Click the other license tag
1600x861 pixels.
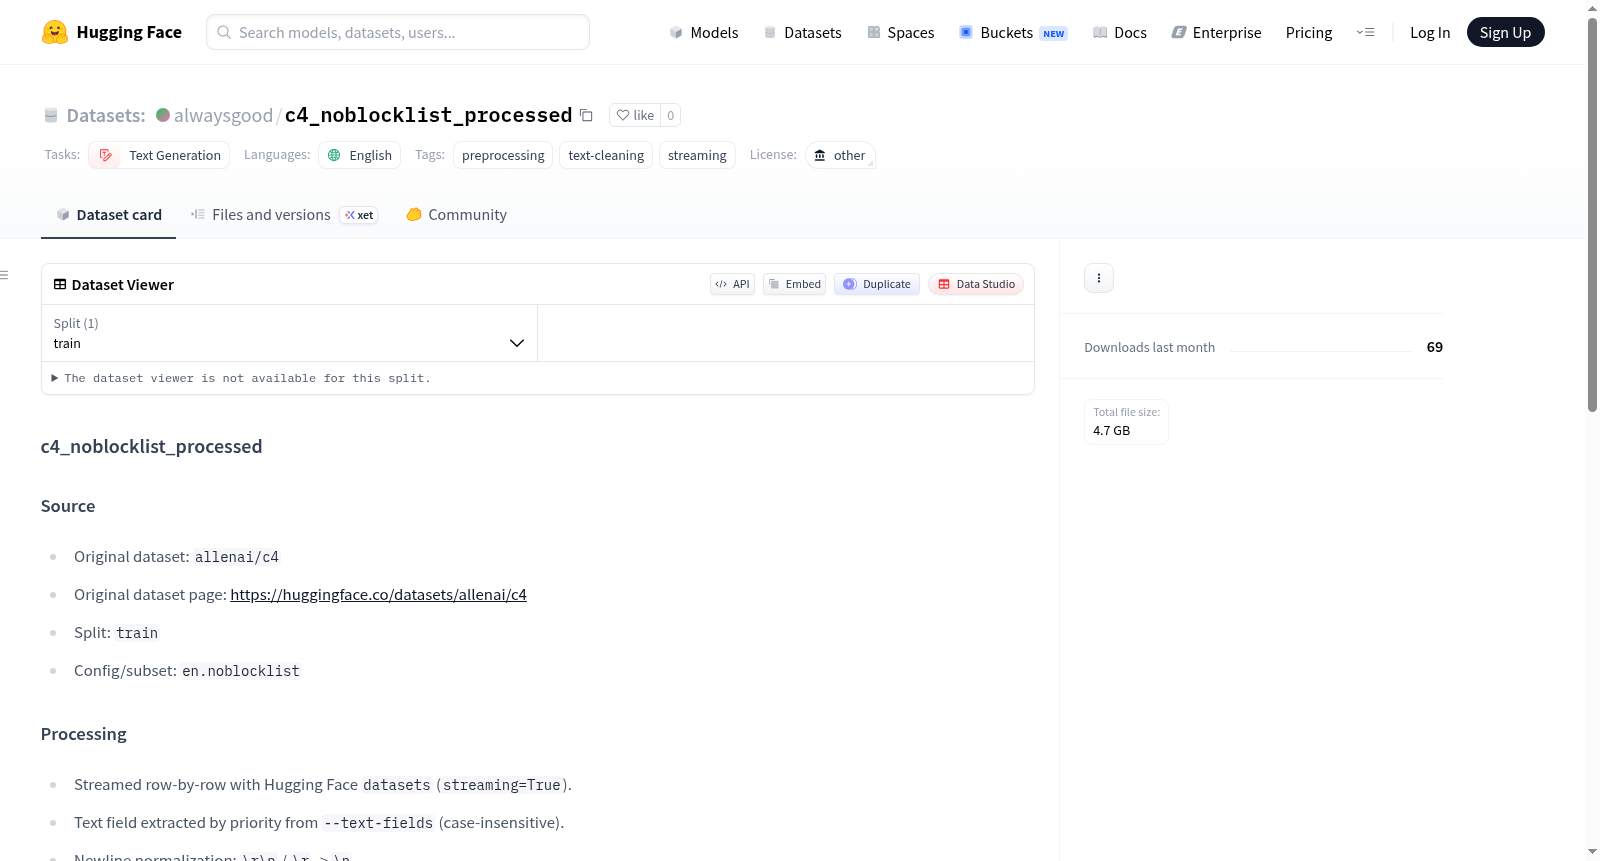click(840, 155)
